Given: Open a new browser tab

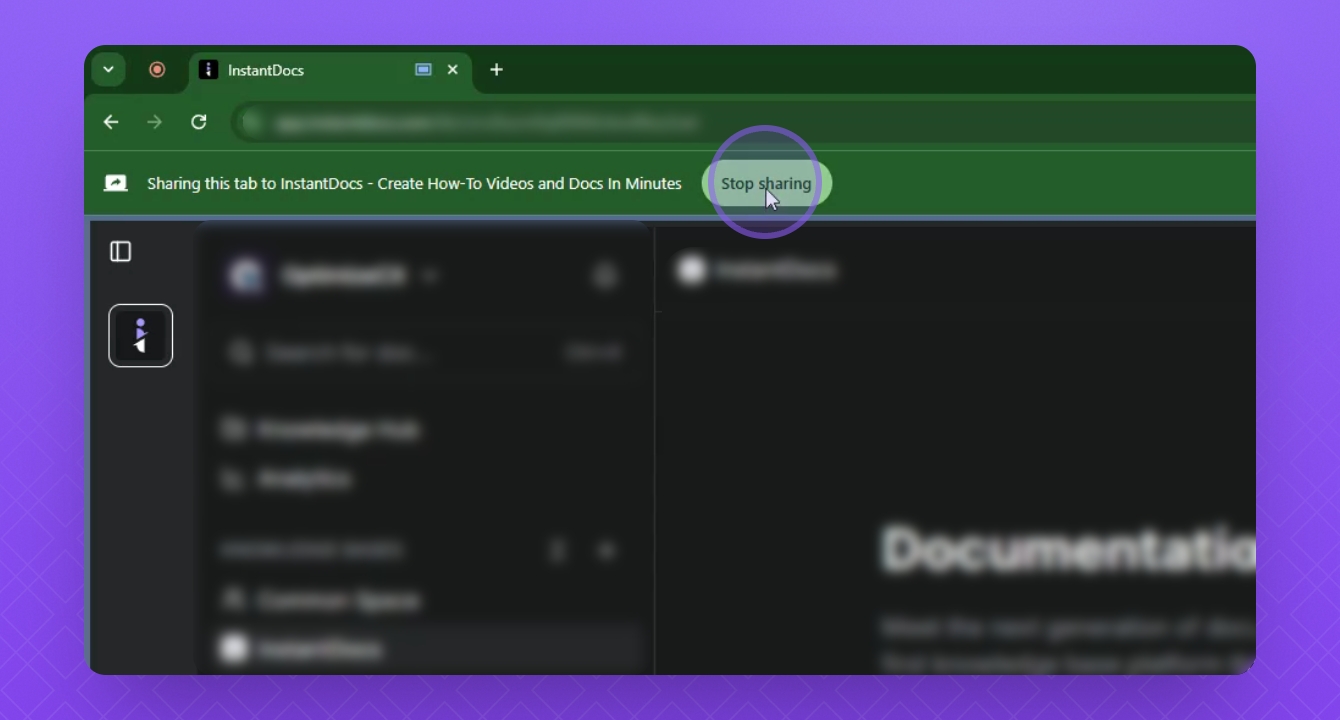Looking at the screenshot, I should (x=496, y=70).
